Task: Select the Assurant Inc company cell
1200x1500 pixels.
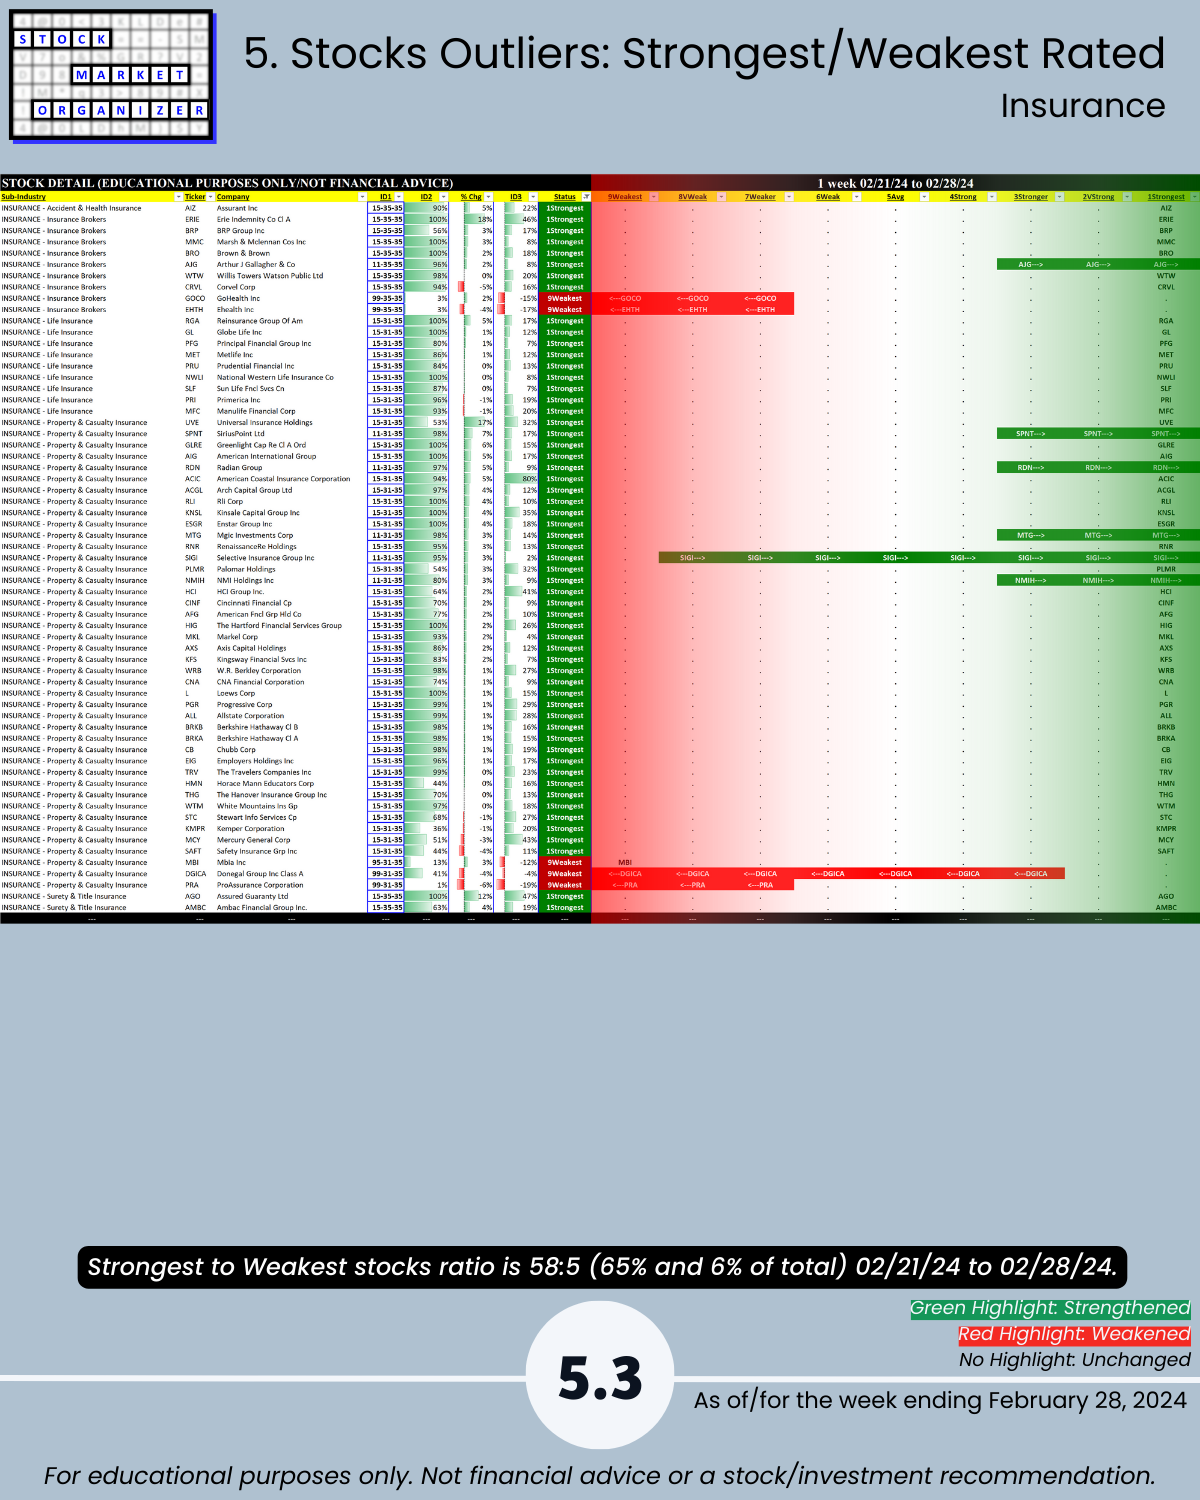Action: click(x=291, y=208)
